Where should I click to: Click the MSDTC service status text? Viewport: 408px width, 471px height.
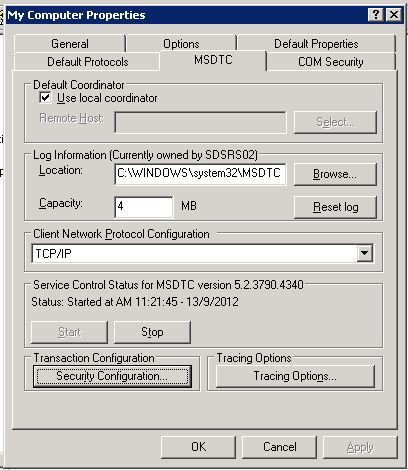click(x=135, y=302)
